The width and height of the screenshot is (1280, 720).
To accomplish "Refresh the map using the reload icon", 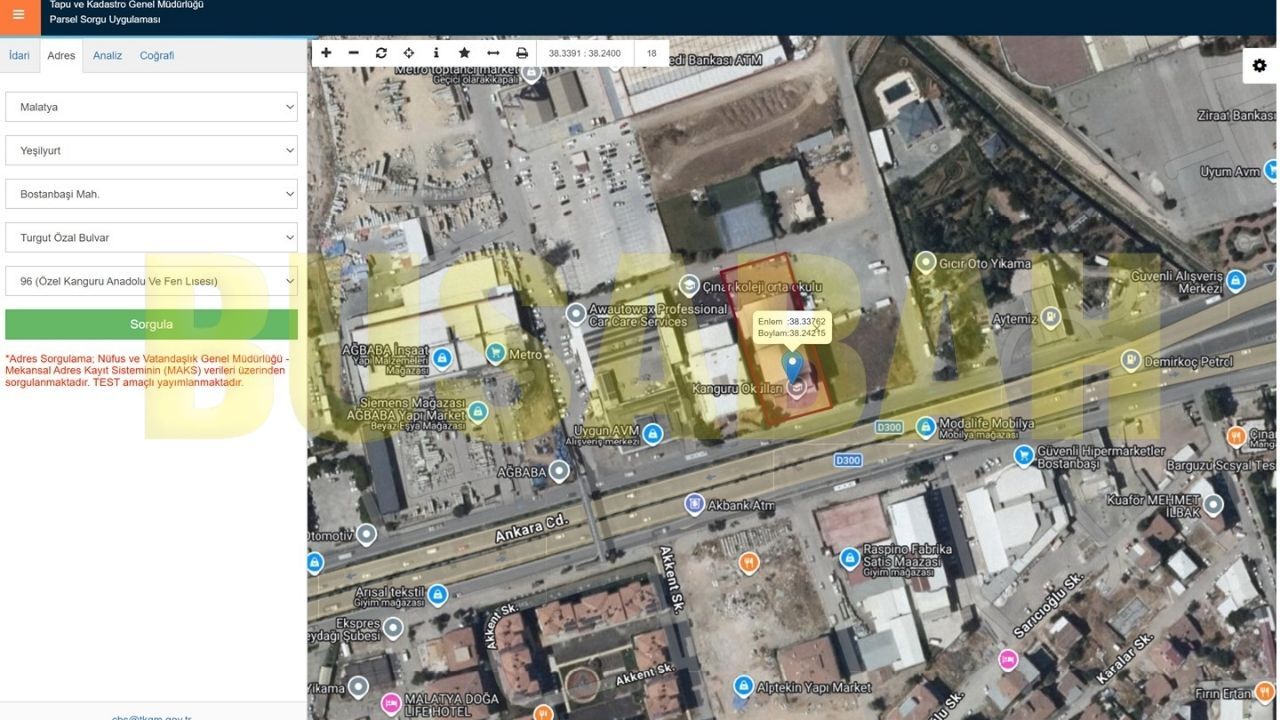I will (x=381, y=53).
